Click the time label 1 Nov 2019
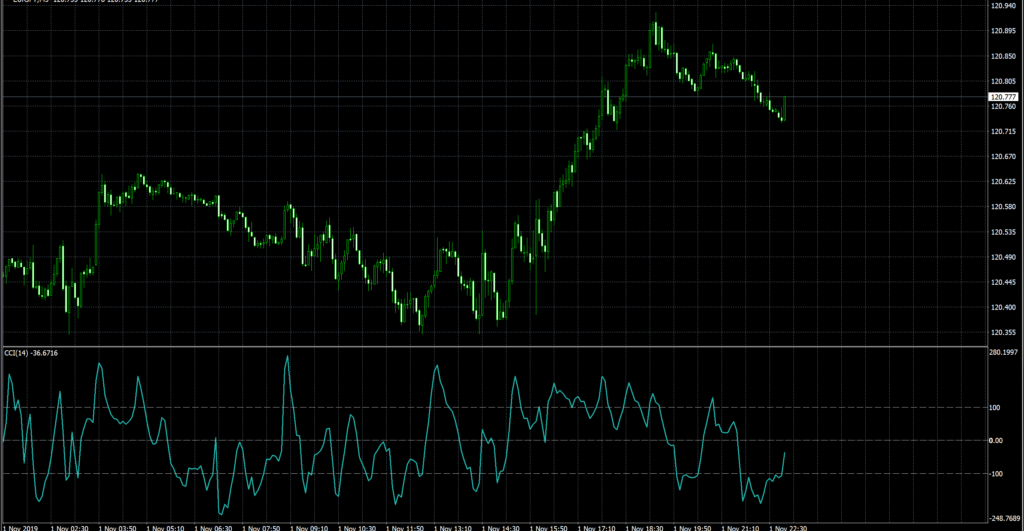The width and height of the screenshot is (1024, 531). tap(21, 528)
